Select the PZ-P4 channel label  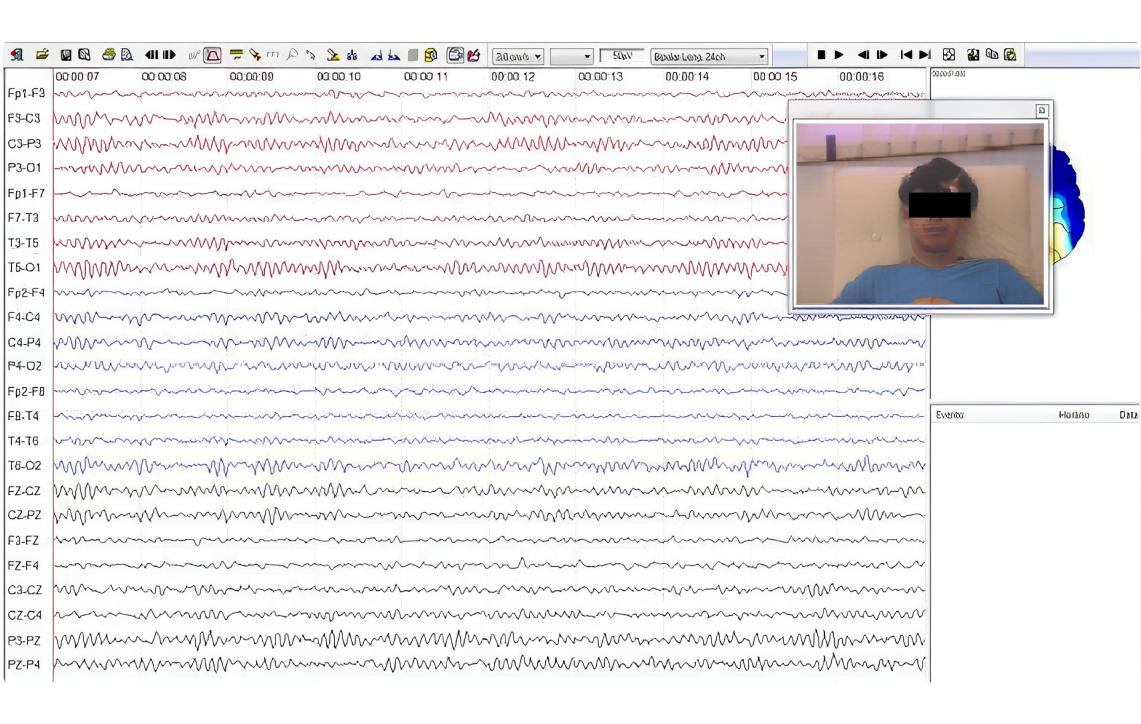[x=24, y=664]
